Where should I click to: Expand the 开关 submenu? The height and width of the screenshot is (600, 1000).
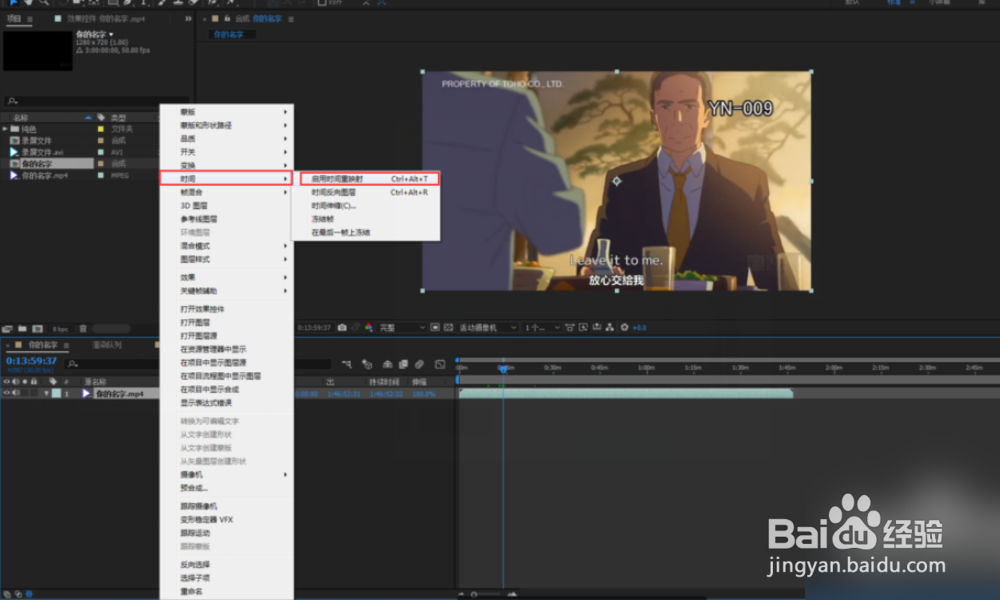(227, 152)
